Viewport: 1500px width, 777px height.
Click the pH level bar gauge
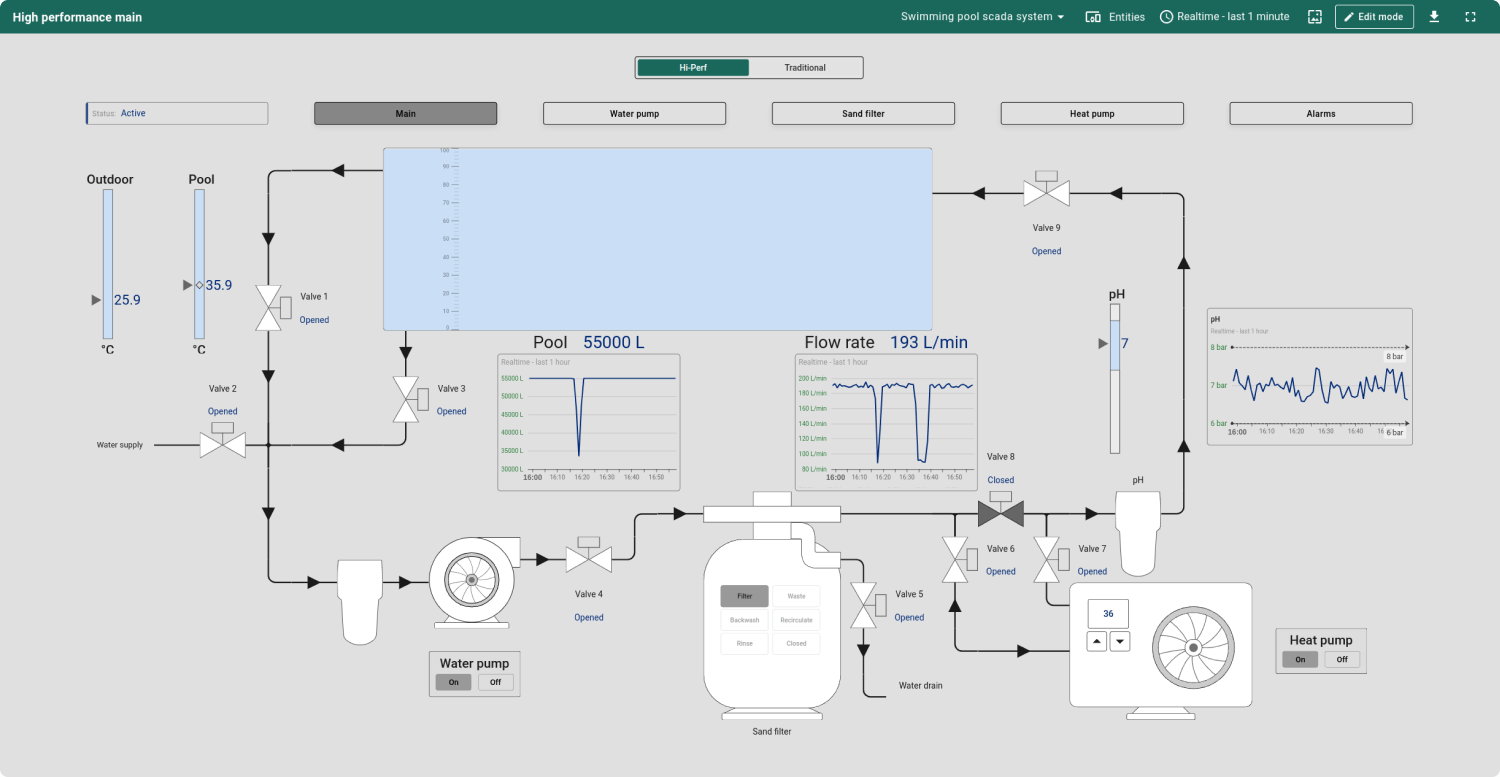(x=1115, y=379)
